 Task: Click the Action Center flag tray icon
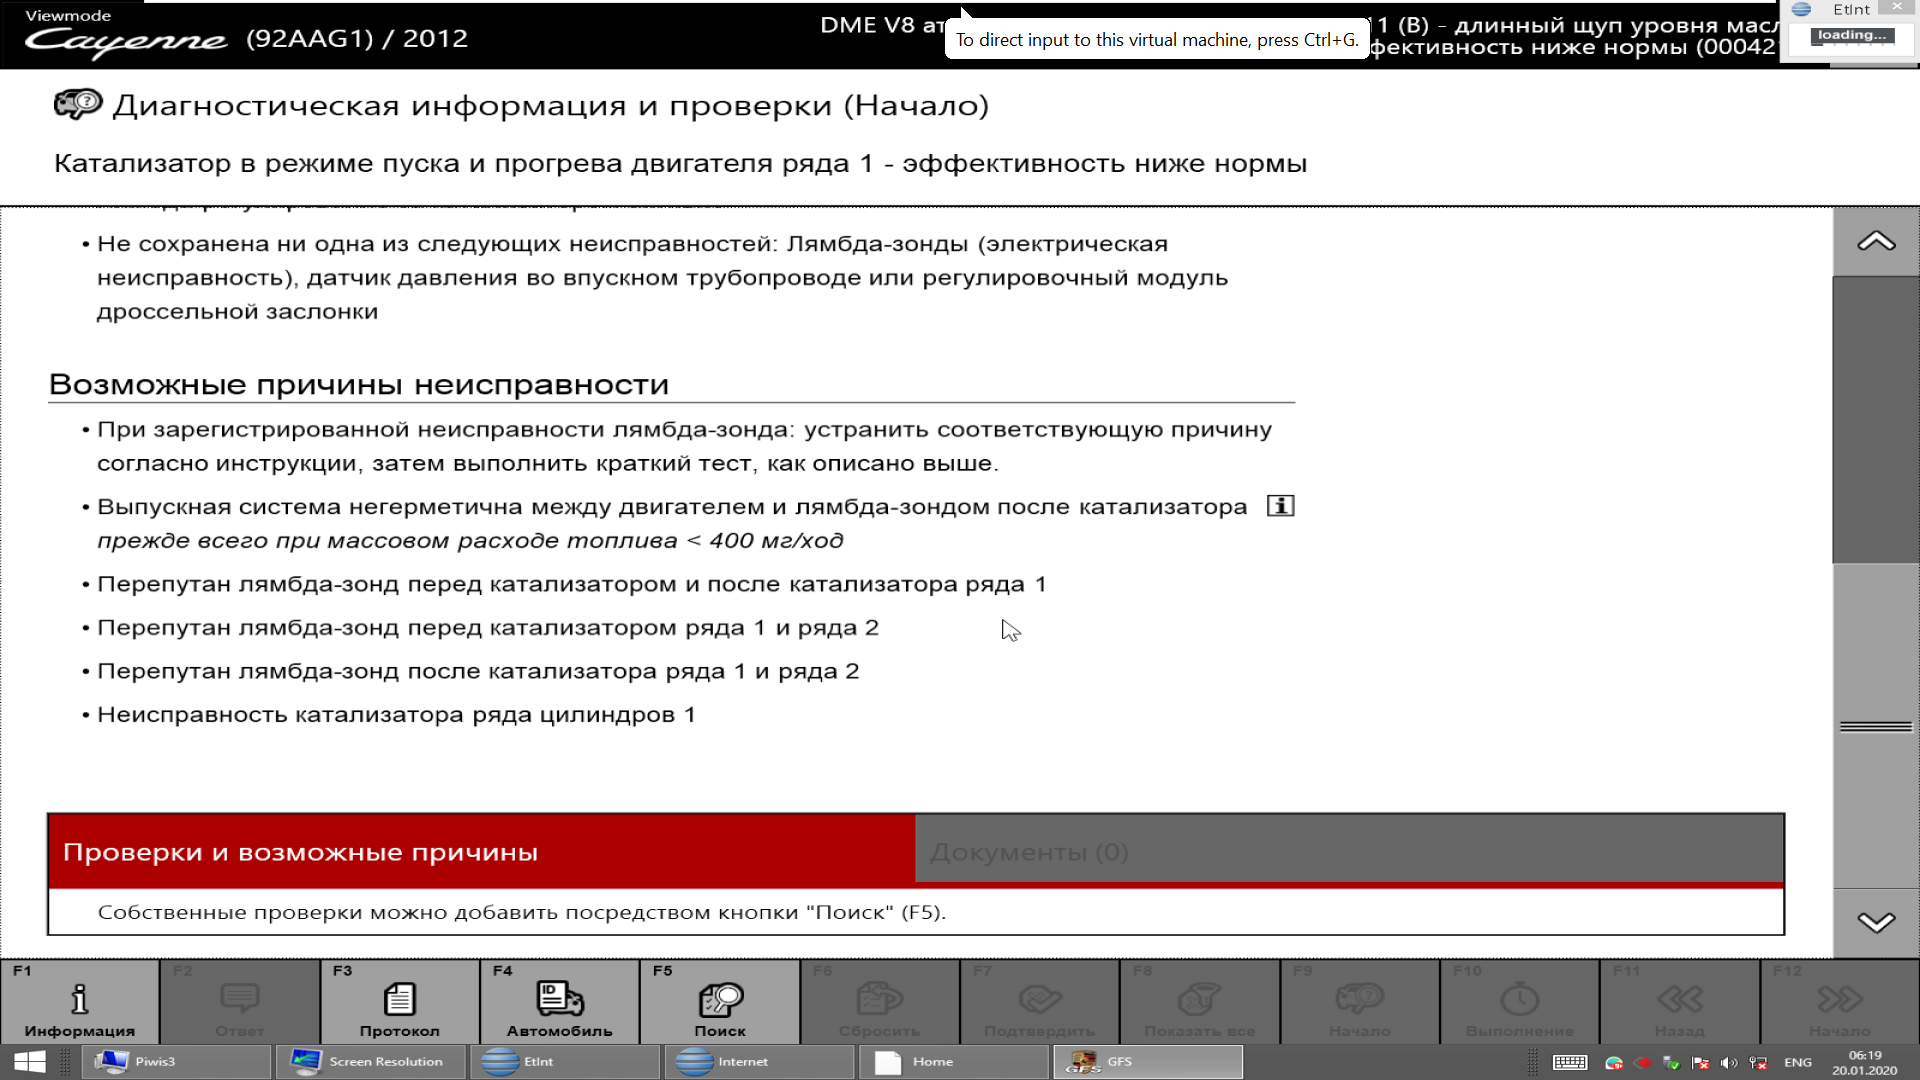click(1700, 1062)
